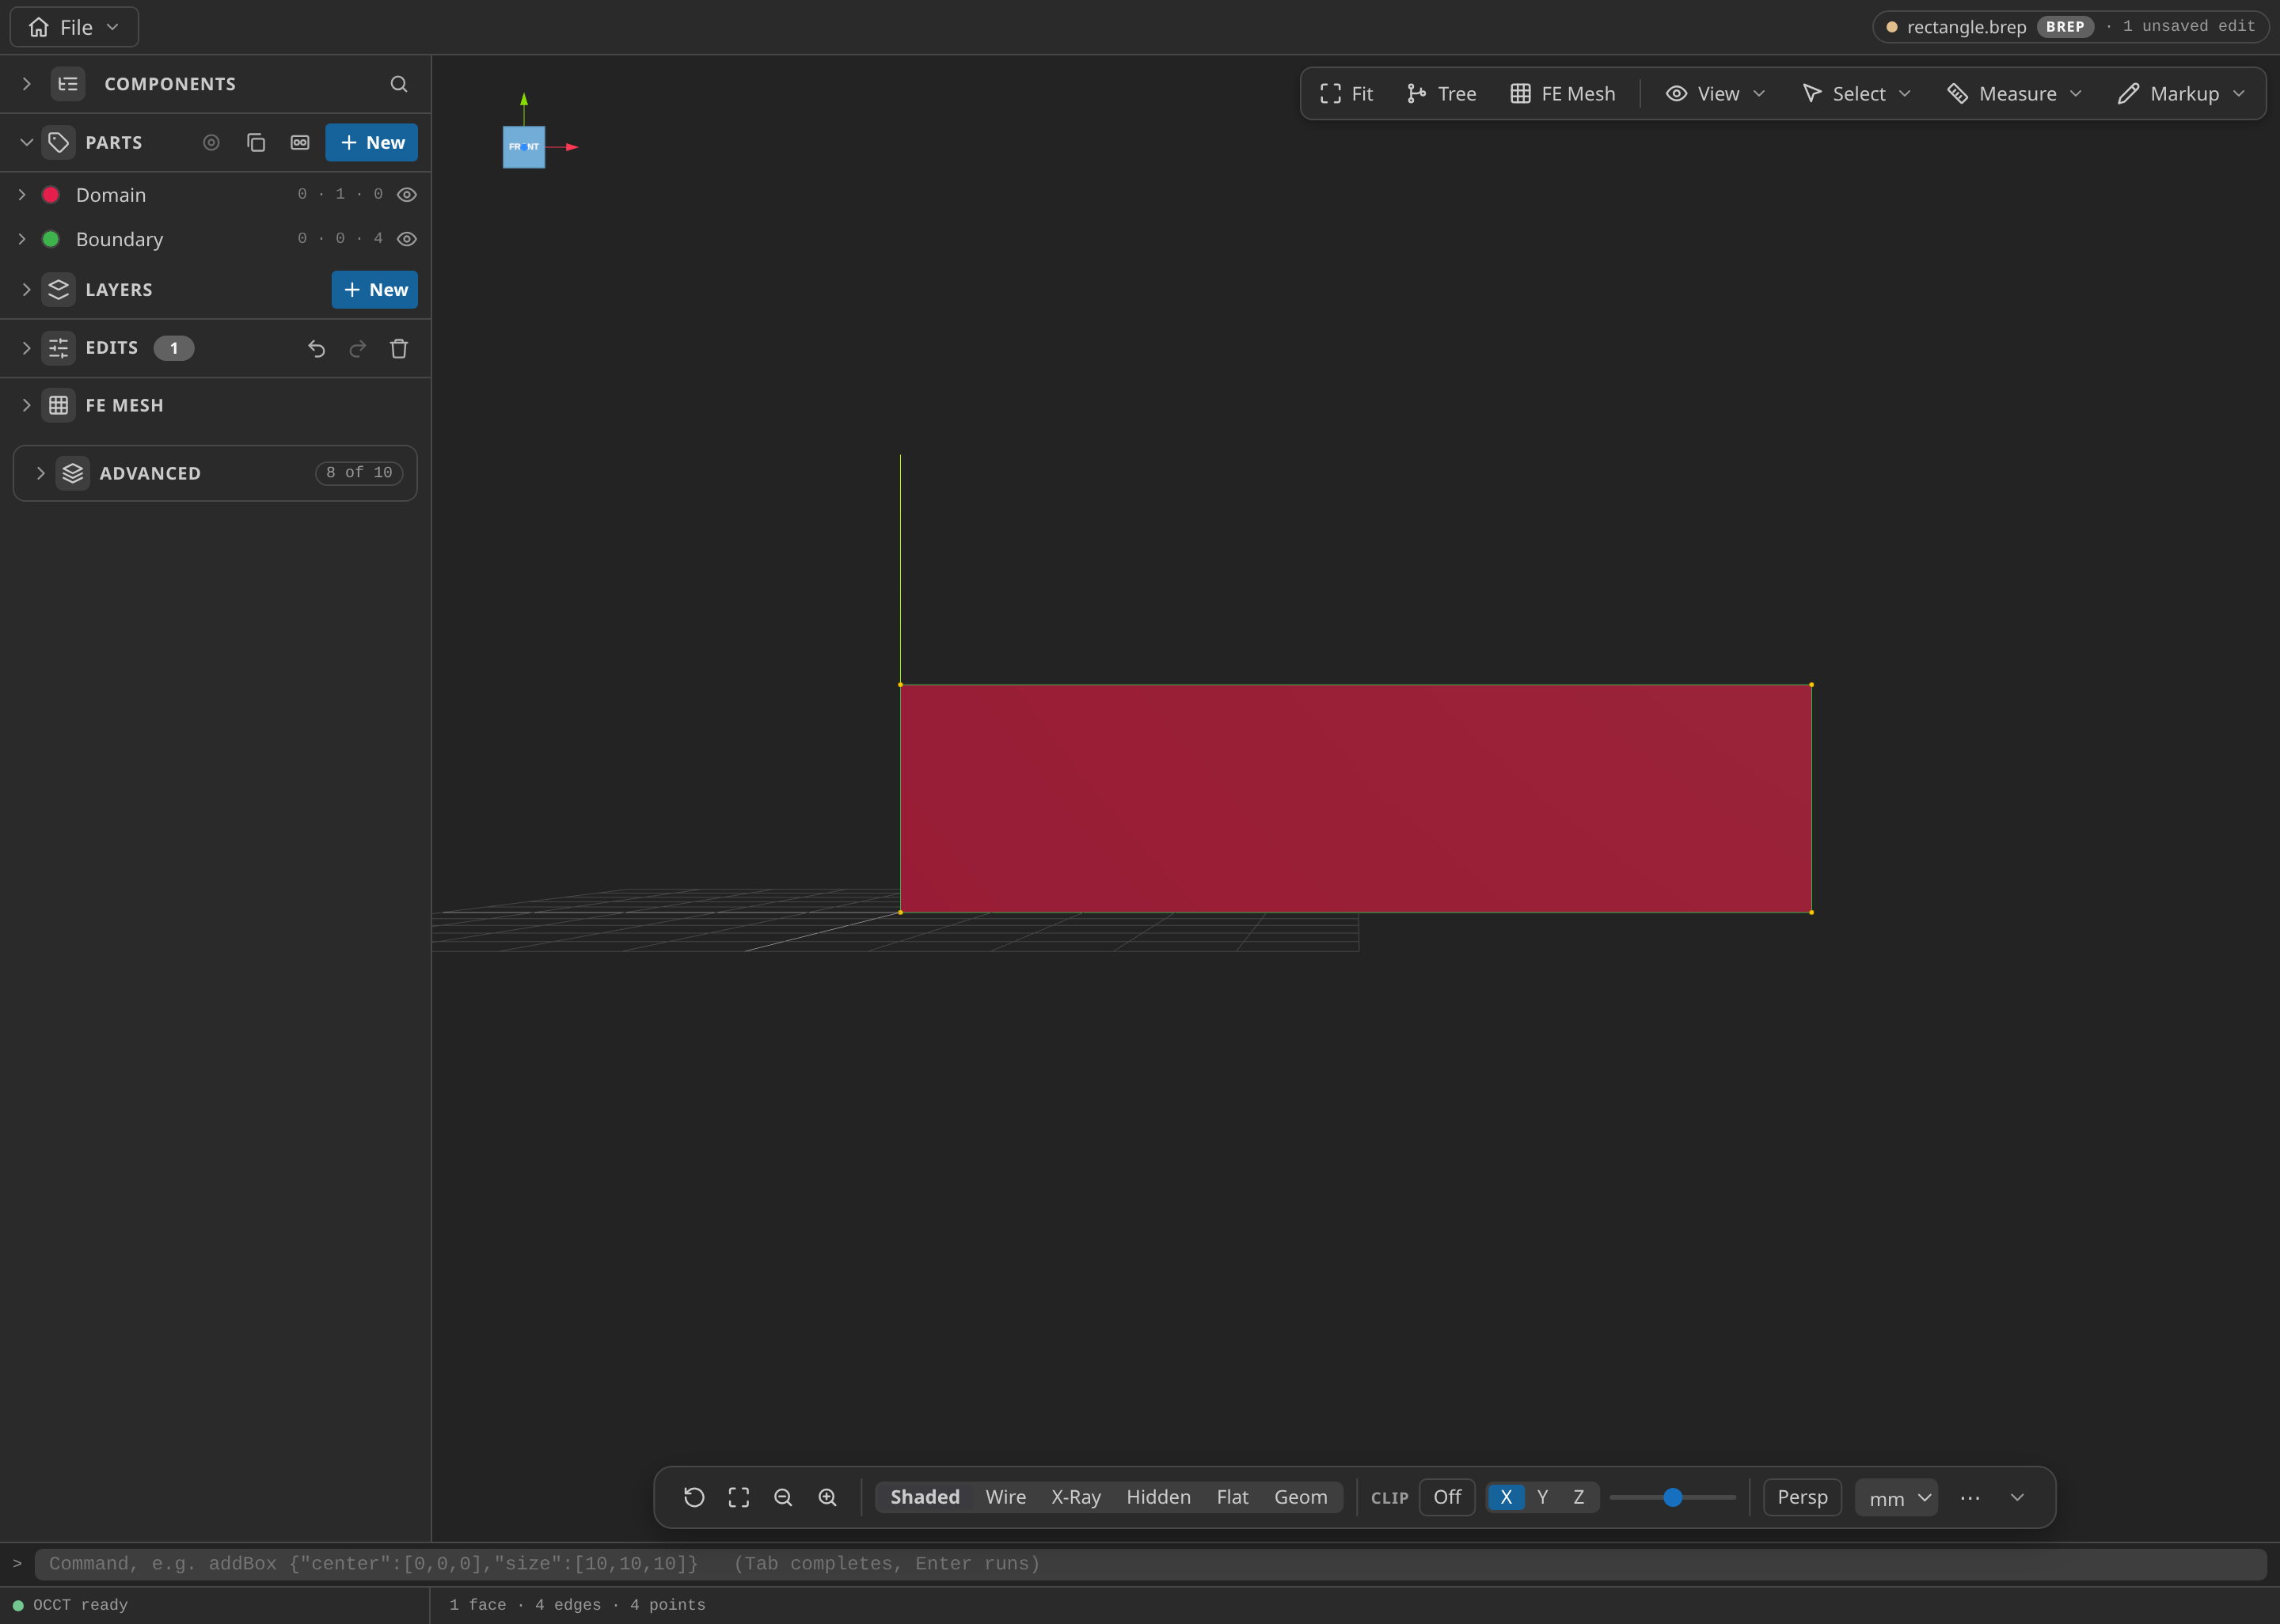The width and height of the screenshot is (2280, 1624).
Task: Redo the edit
Action: click(357, 348)
